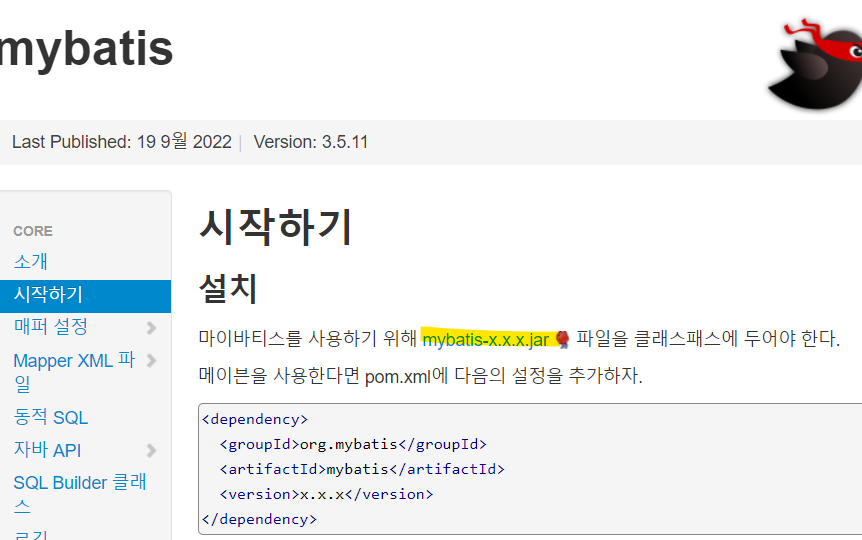Click the pom.xml sentence about 메이븐

click(420, 377)
